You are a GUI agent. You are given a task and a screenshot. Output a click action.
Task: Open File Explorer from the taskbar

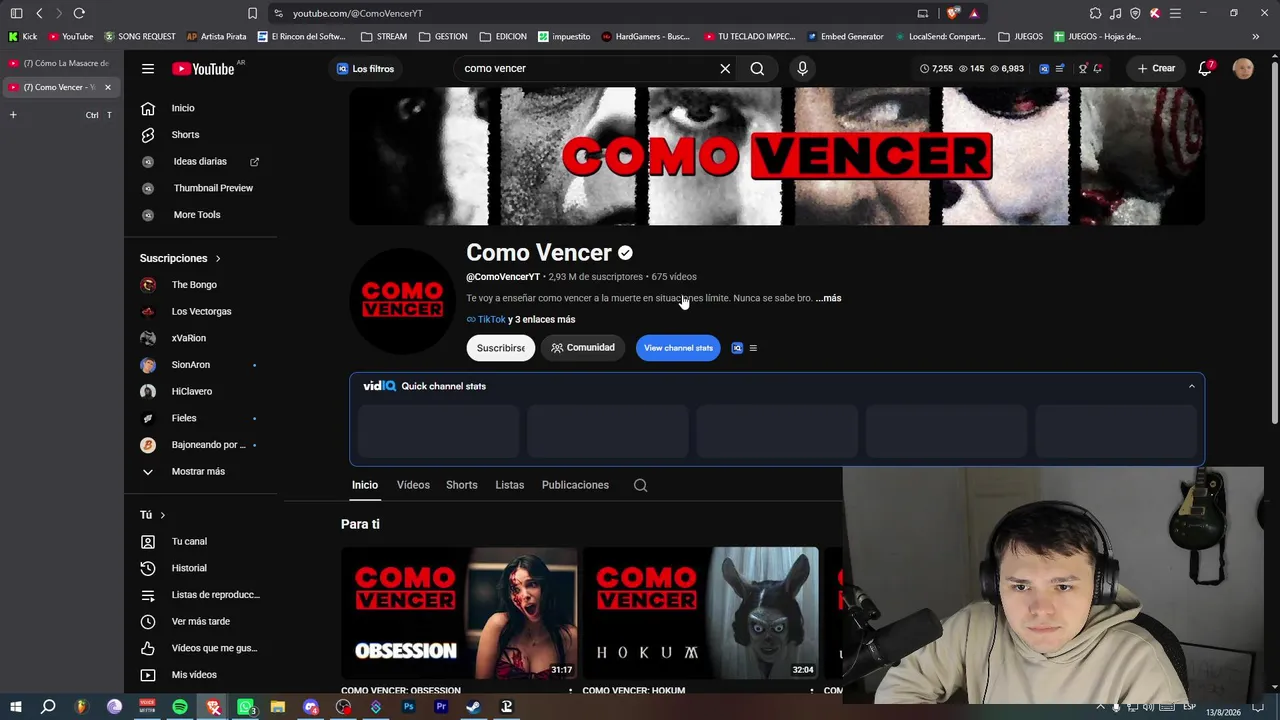[x=278, y=707]
